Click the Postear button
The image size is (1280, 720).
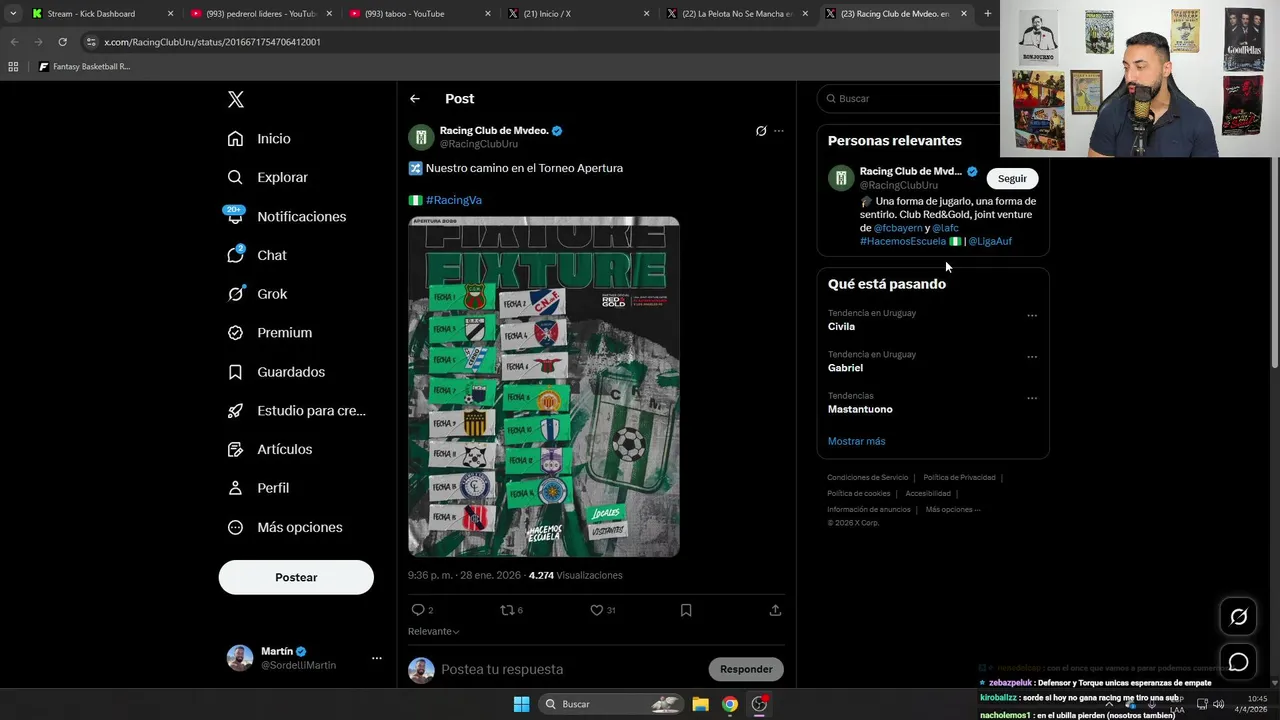(296, 577)
